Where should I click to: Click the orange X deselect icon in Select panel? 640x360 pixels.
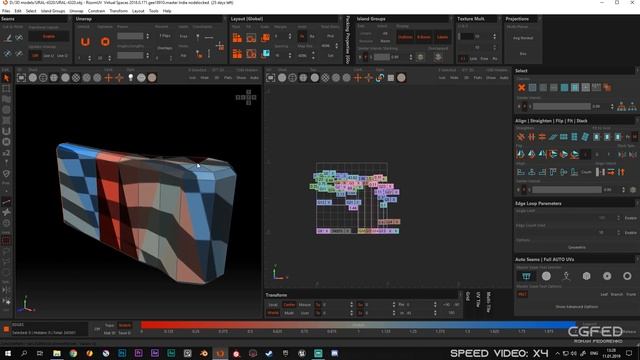click(x=521, y=87)
